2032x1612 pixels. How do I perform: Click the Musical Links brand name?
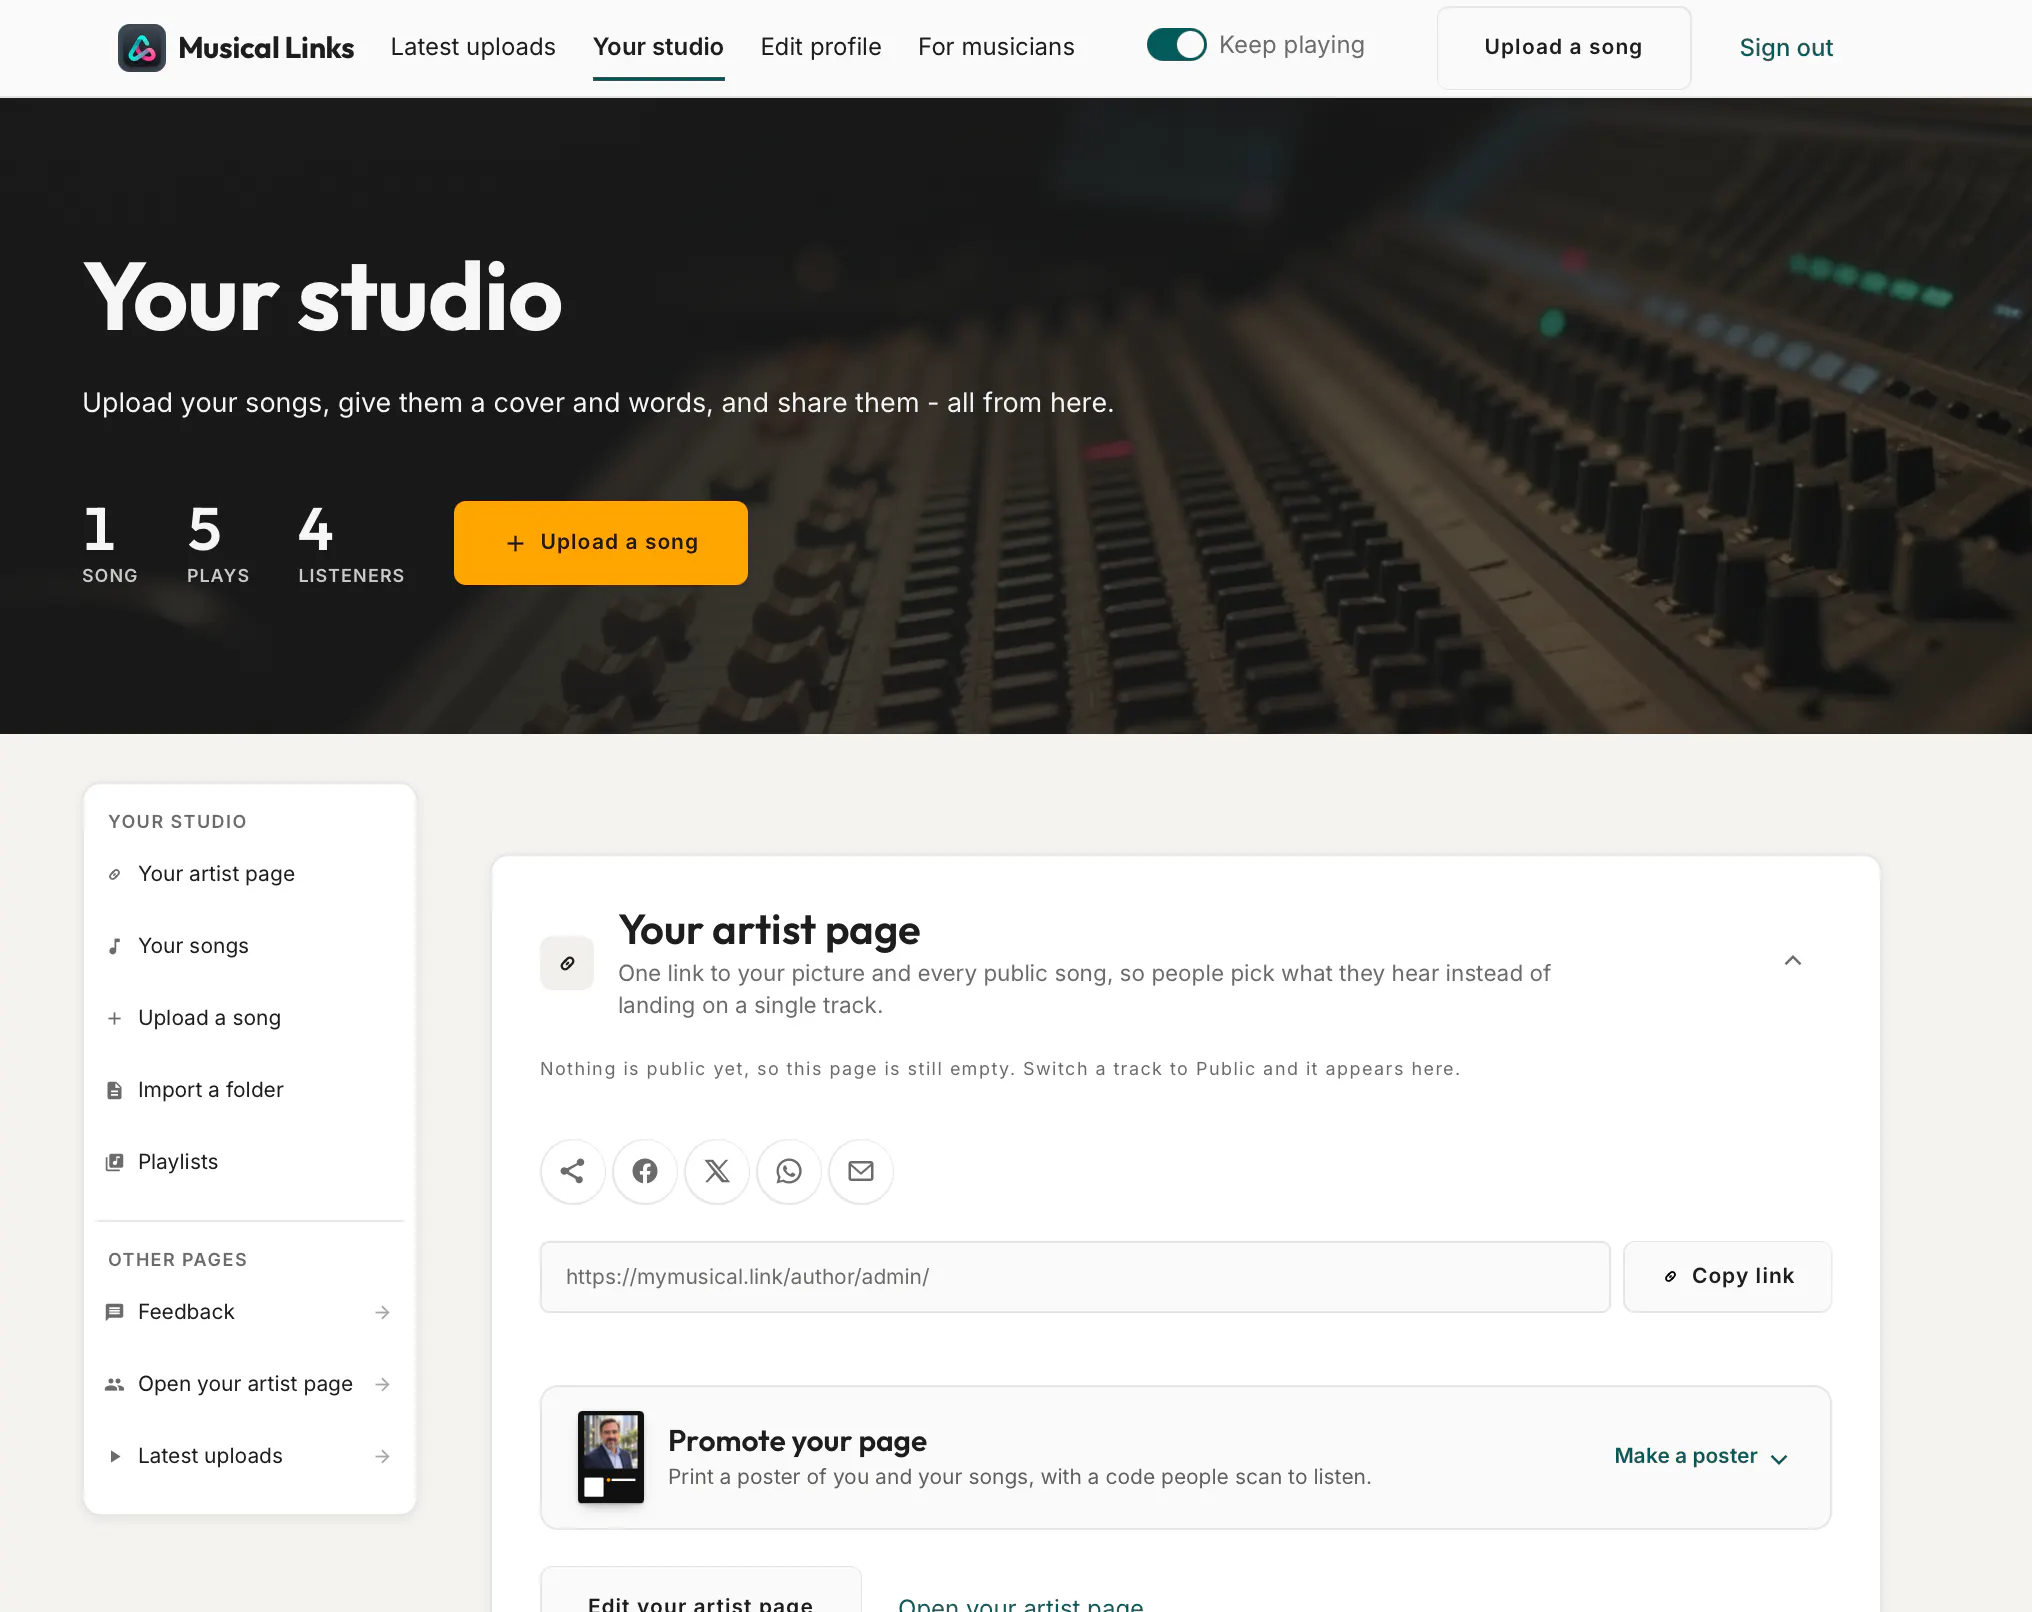266,48
